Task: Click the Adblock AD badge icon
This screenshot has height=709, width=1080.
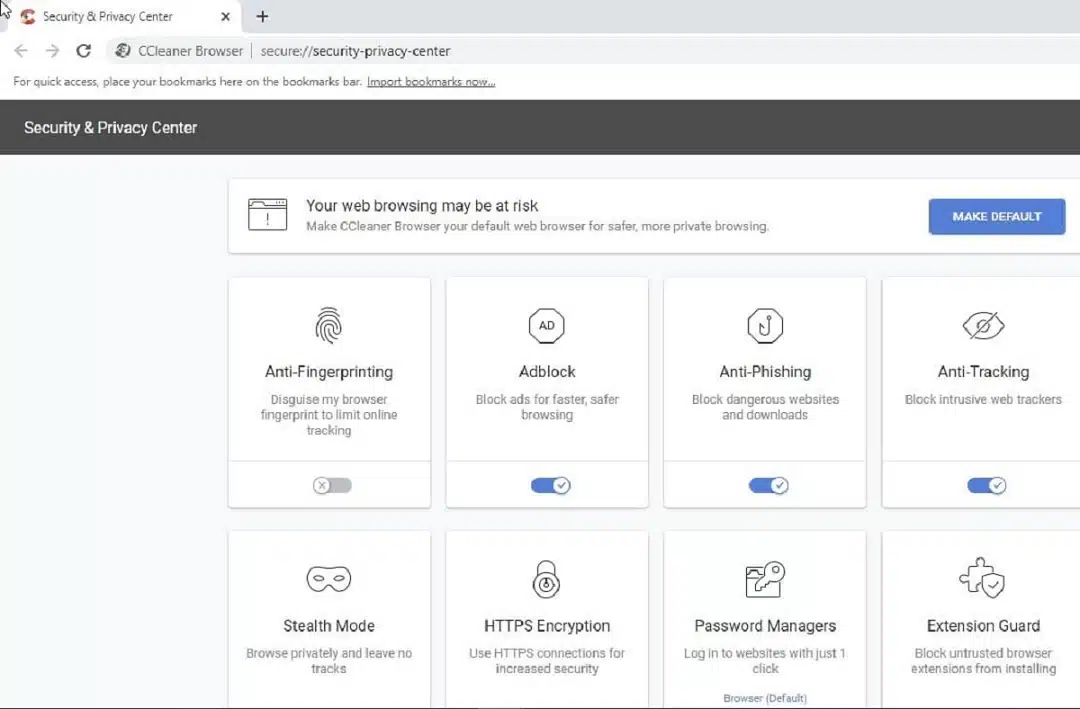Action: (547, 325)
